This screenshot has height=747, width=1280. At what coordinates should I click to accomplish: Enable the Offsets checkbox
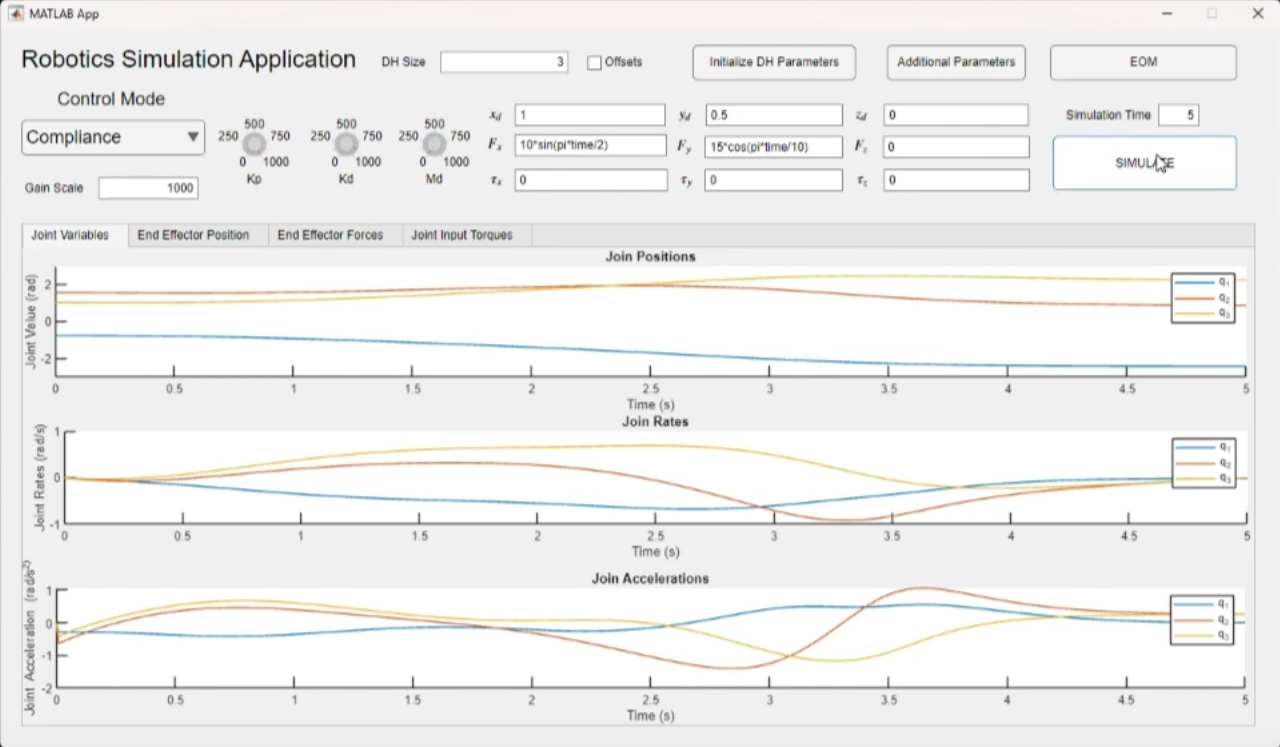(594, 62)
